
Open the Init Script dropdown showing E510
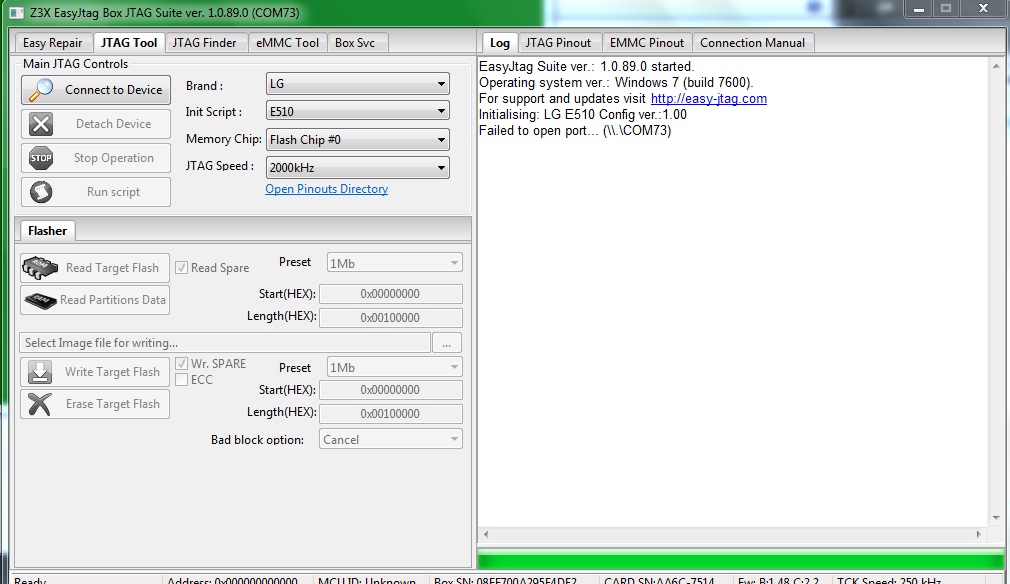coord(357,111)
